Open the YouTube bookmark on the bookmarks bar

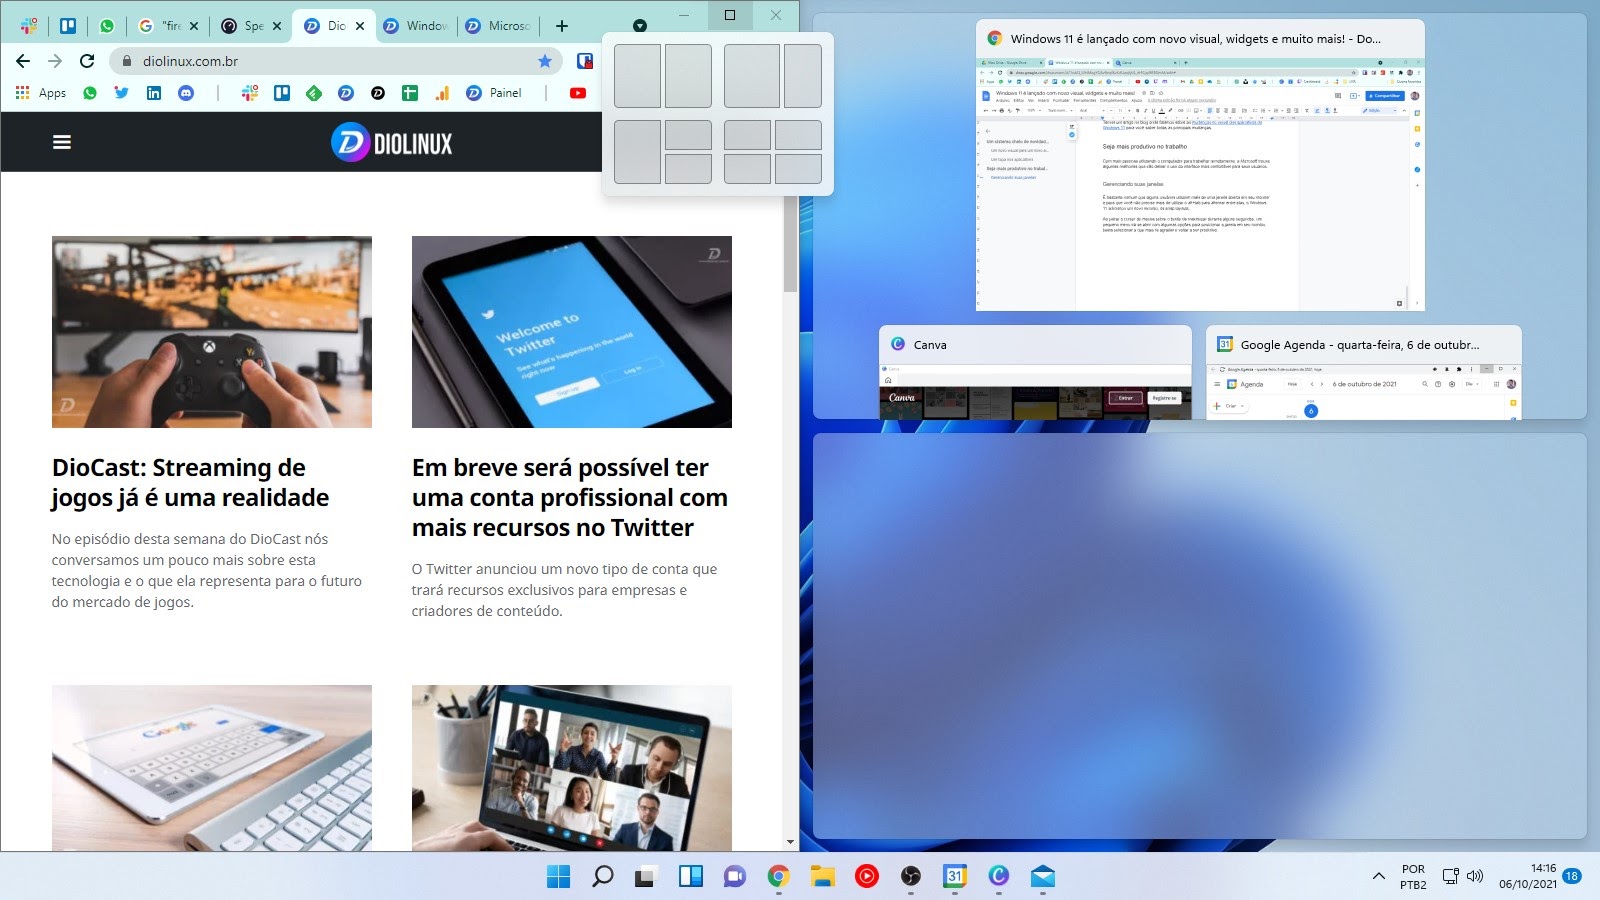(578, 92)
